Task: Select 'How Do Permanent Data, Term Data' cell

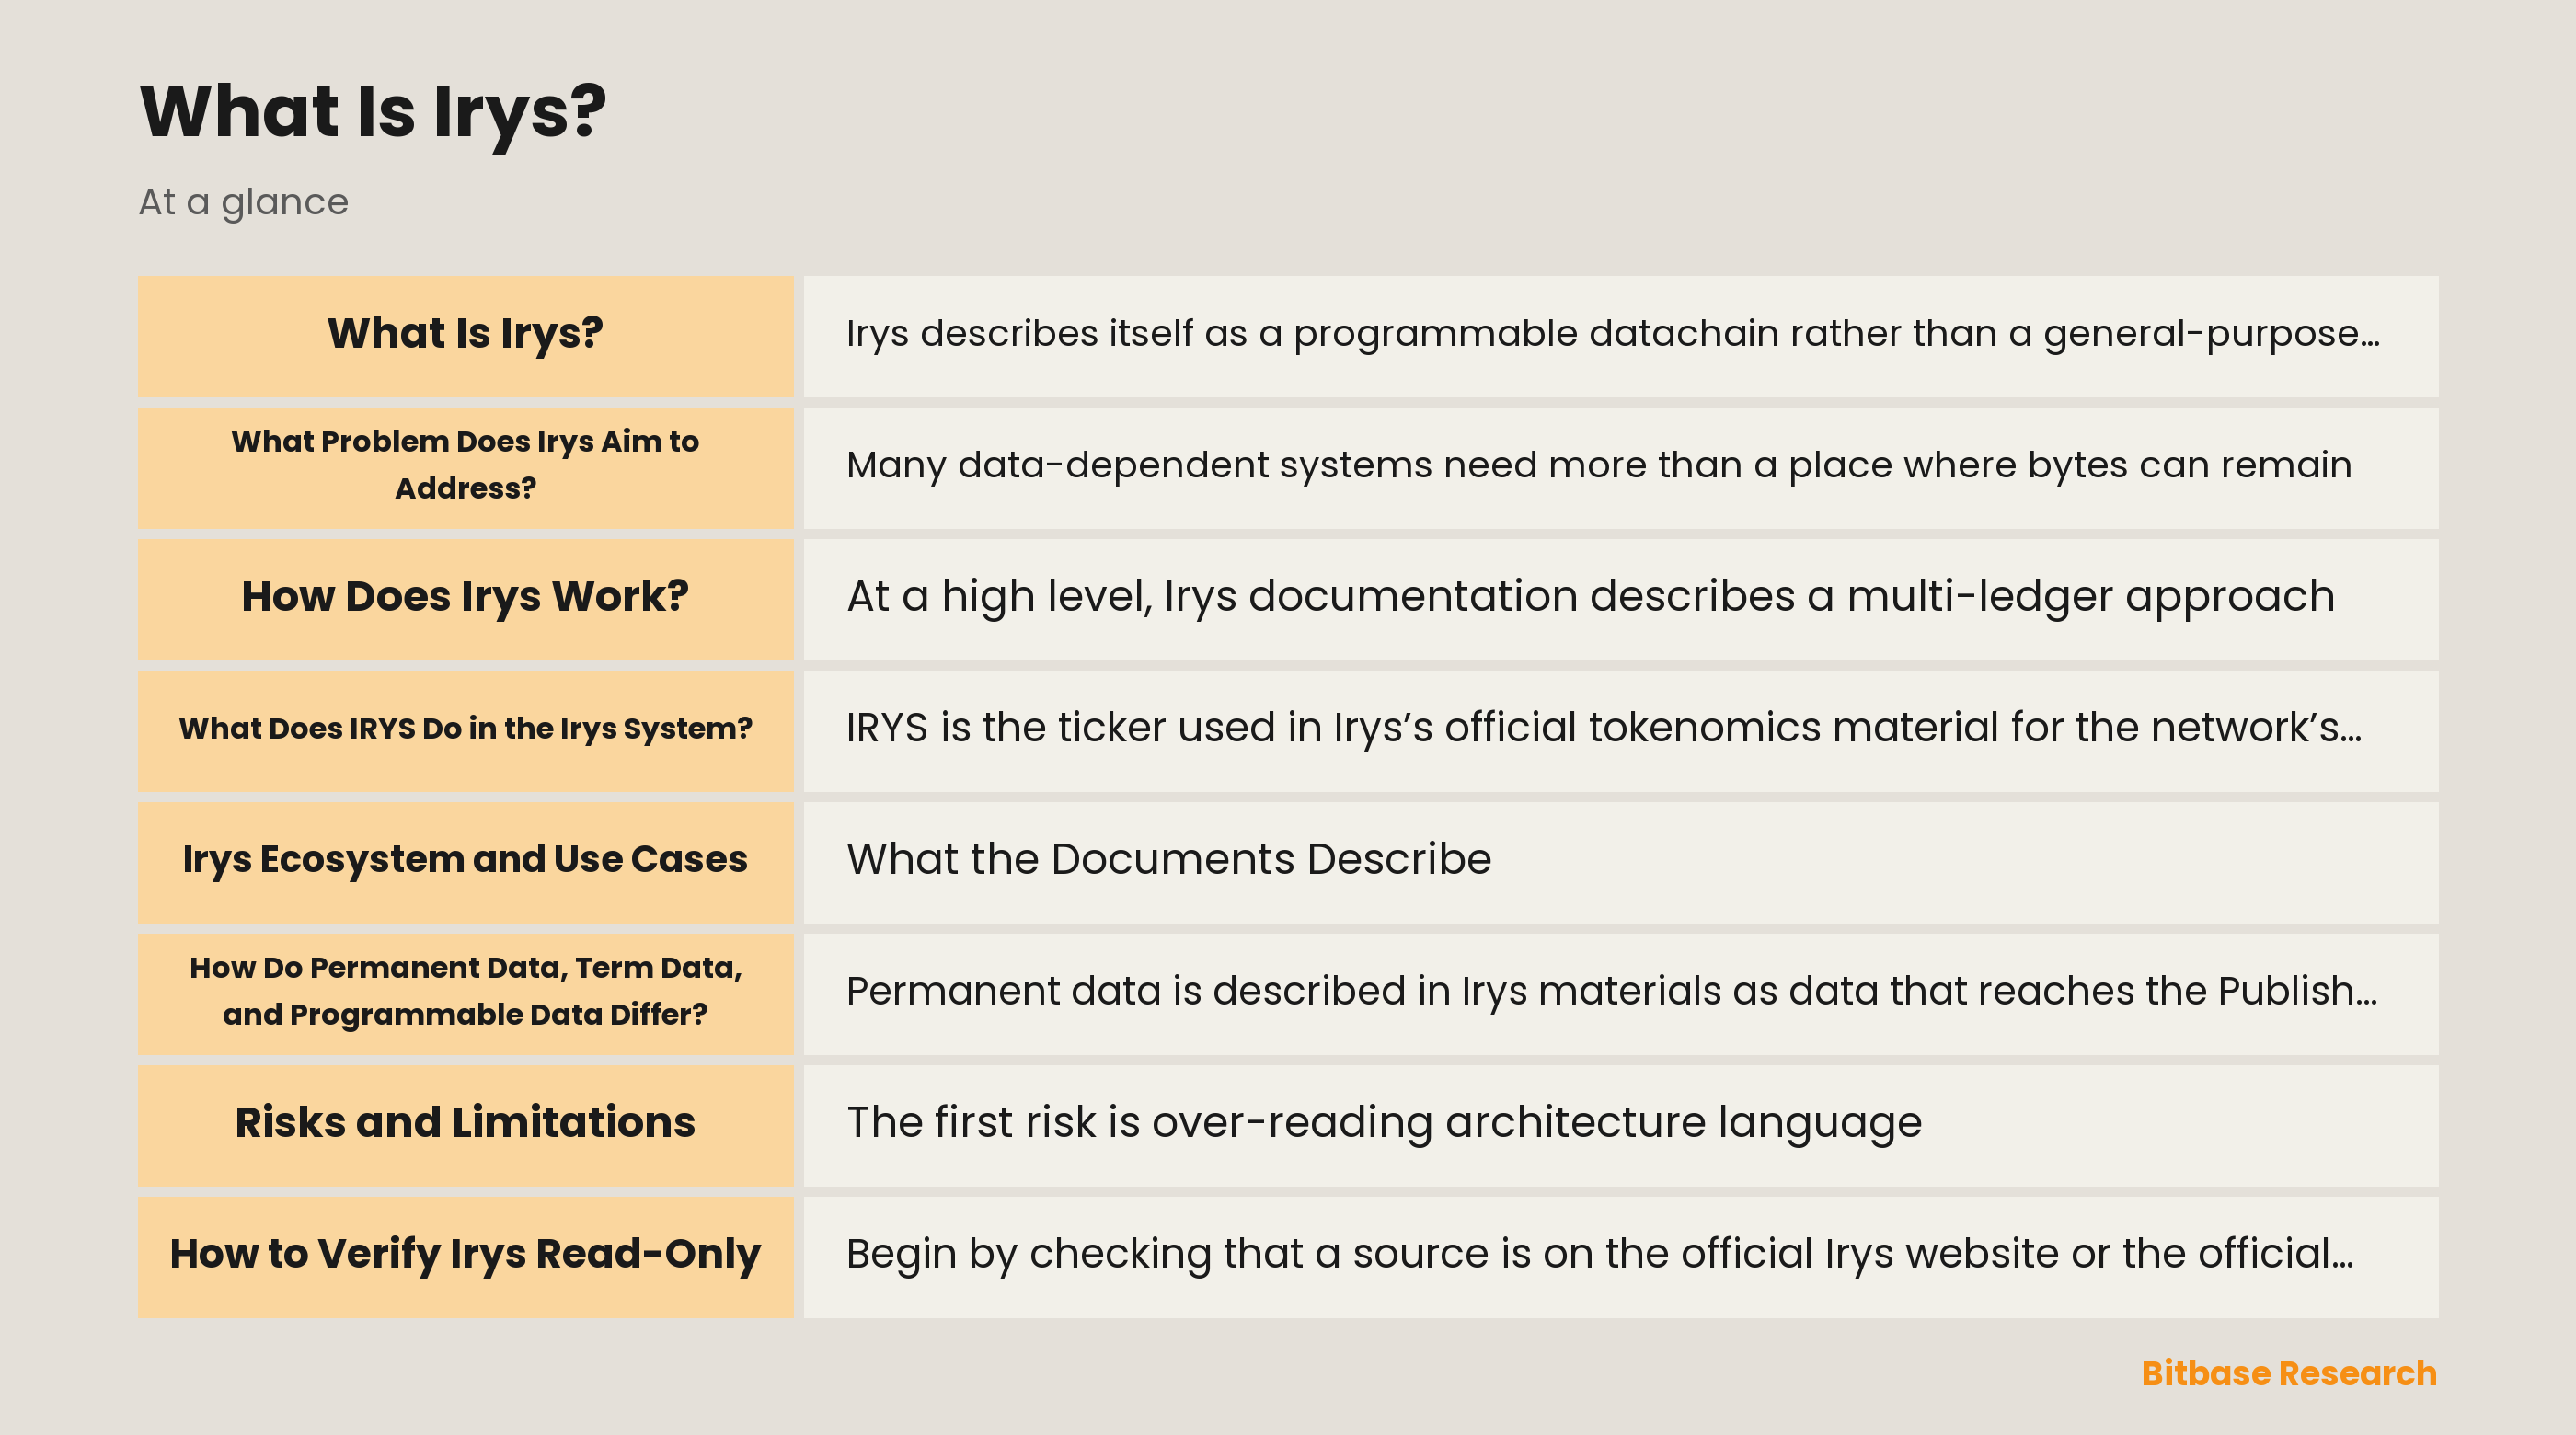Action: tap(465, 994)
